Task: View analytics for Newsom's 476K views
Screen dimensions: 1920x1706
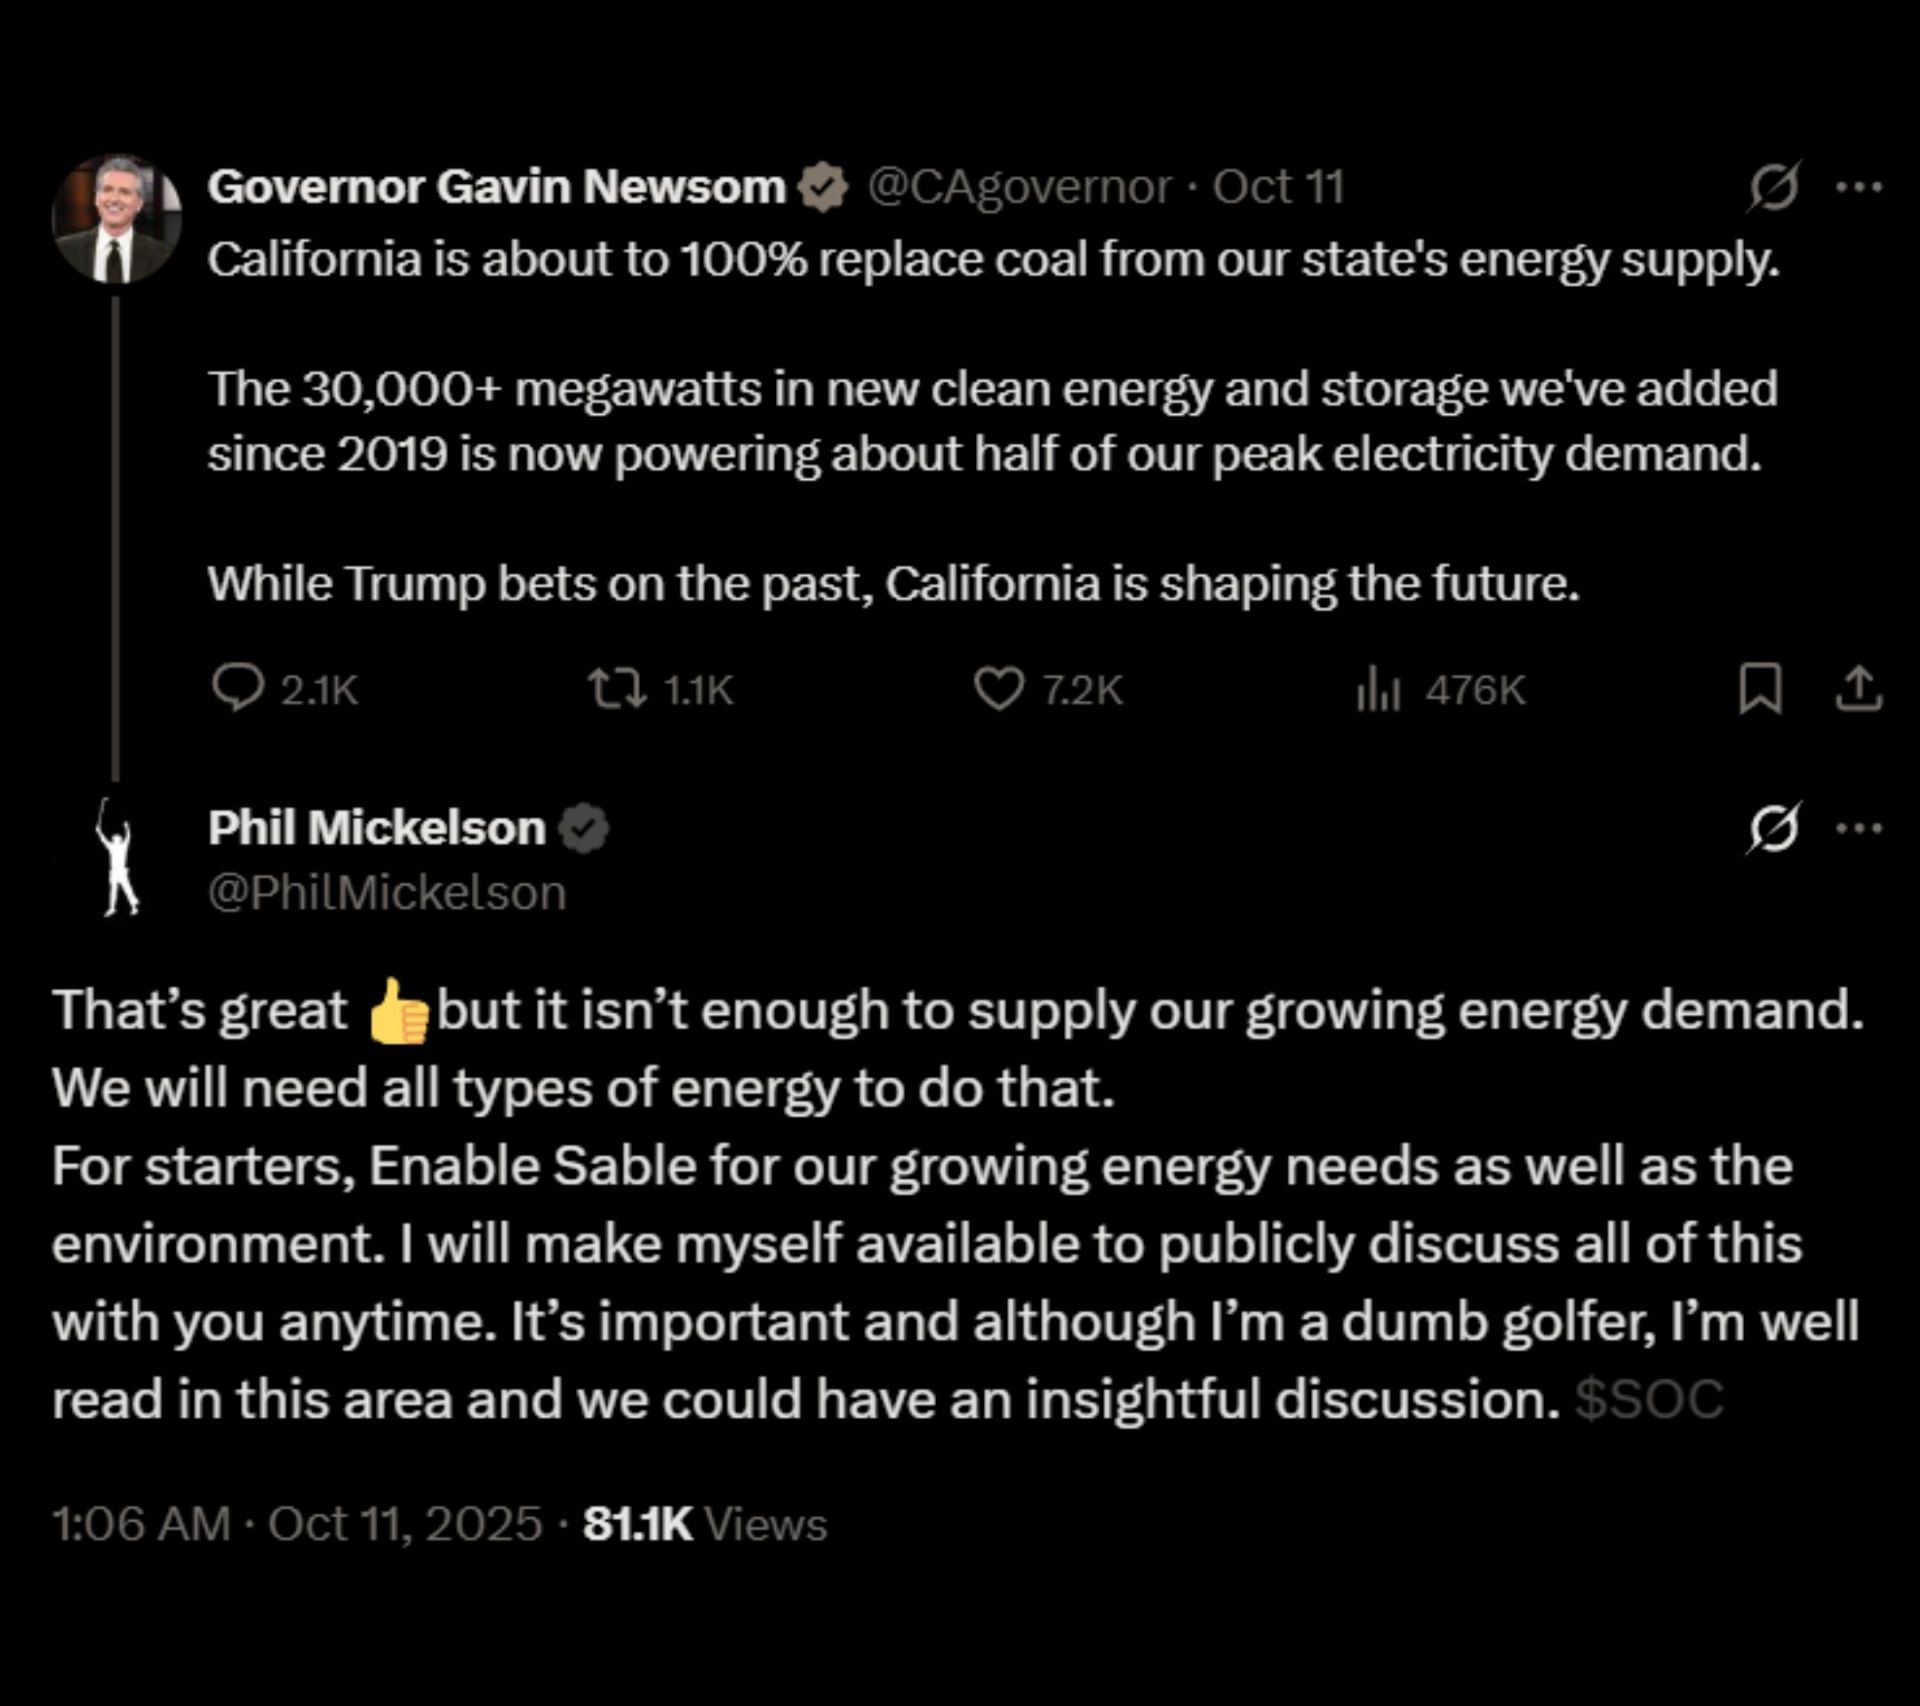Action: click(1378, 690)
